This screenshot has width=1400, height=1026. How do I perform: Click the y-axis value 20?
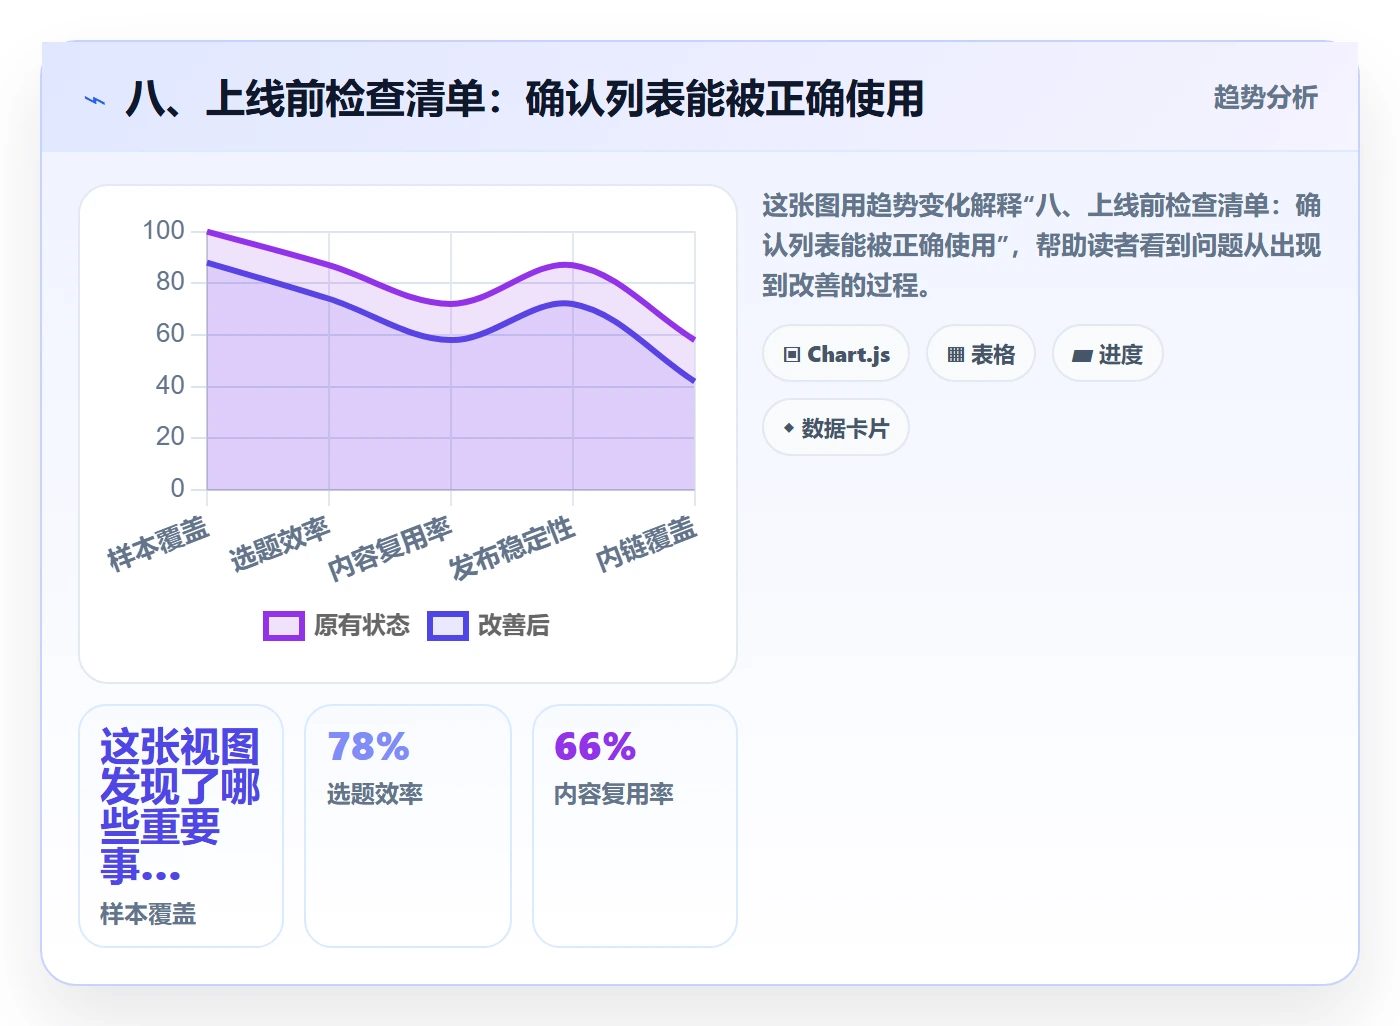pos(170,436)
